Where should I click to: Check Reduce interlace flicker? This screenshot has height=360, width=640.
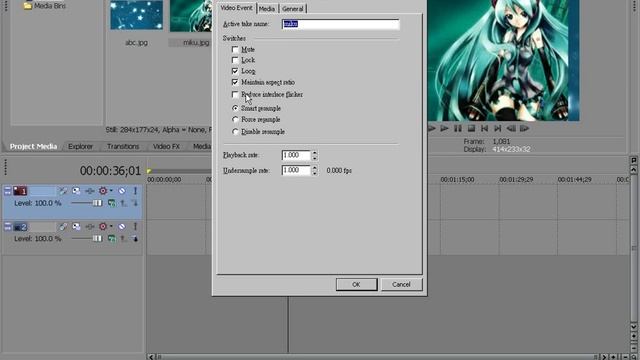coord(235,94)
